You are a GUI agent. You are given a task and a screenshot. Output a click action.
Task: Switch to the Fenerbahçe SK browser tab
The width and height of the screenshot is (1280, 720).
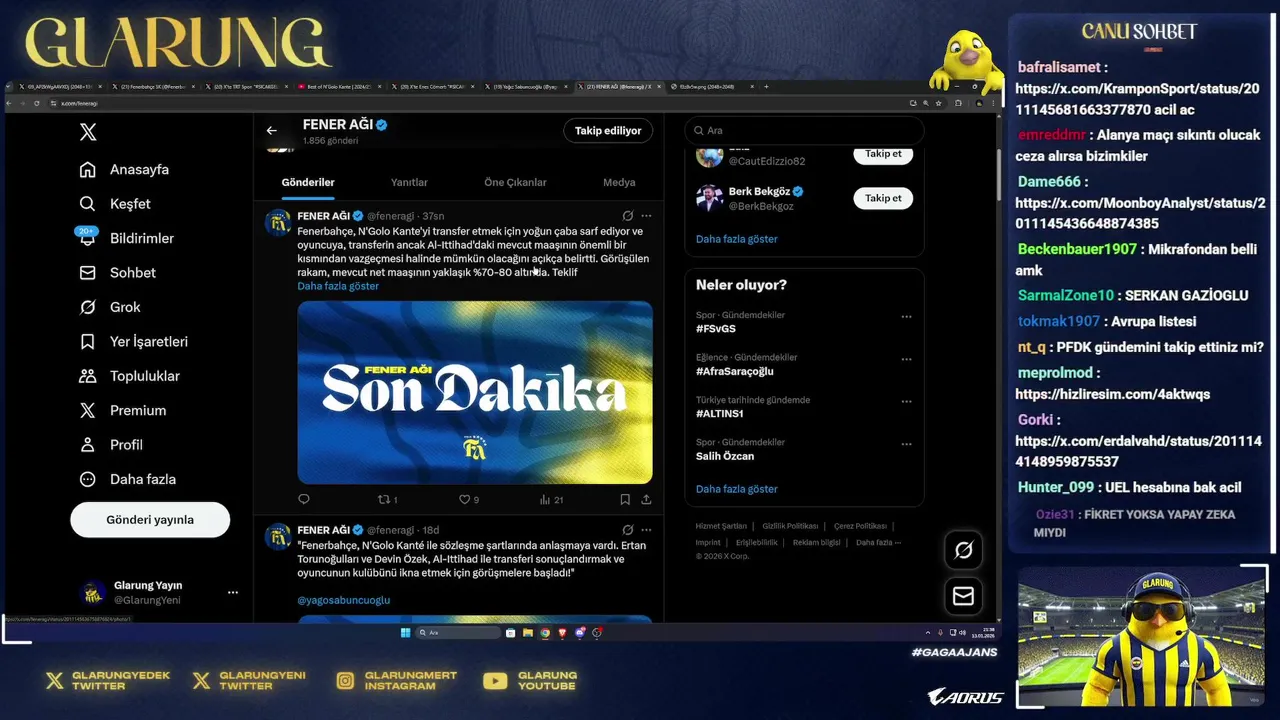pyautogui.click(x=155, y=87)
